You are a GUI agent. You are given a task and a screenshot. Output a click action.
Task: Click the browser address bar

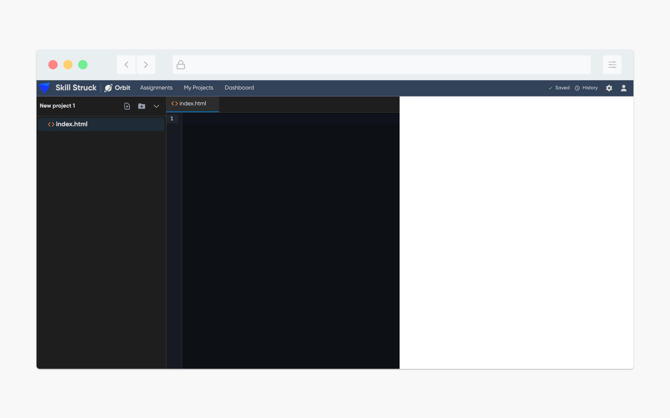(382, 65)
